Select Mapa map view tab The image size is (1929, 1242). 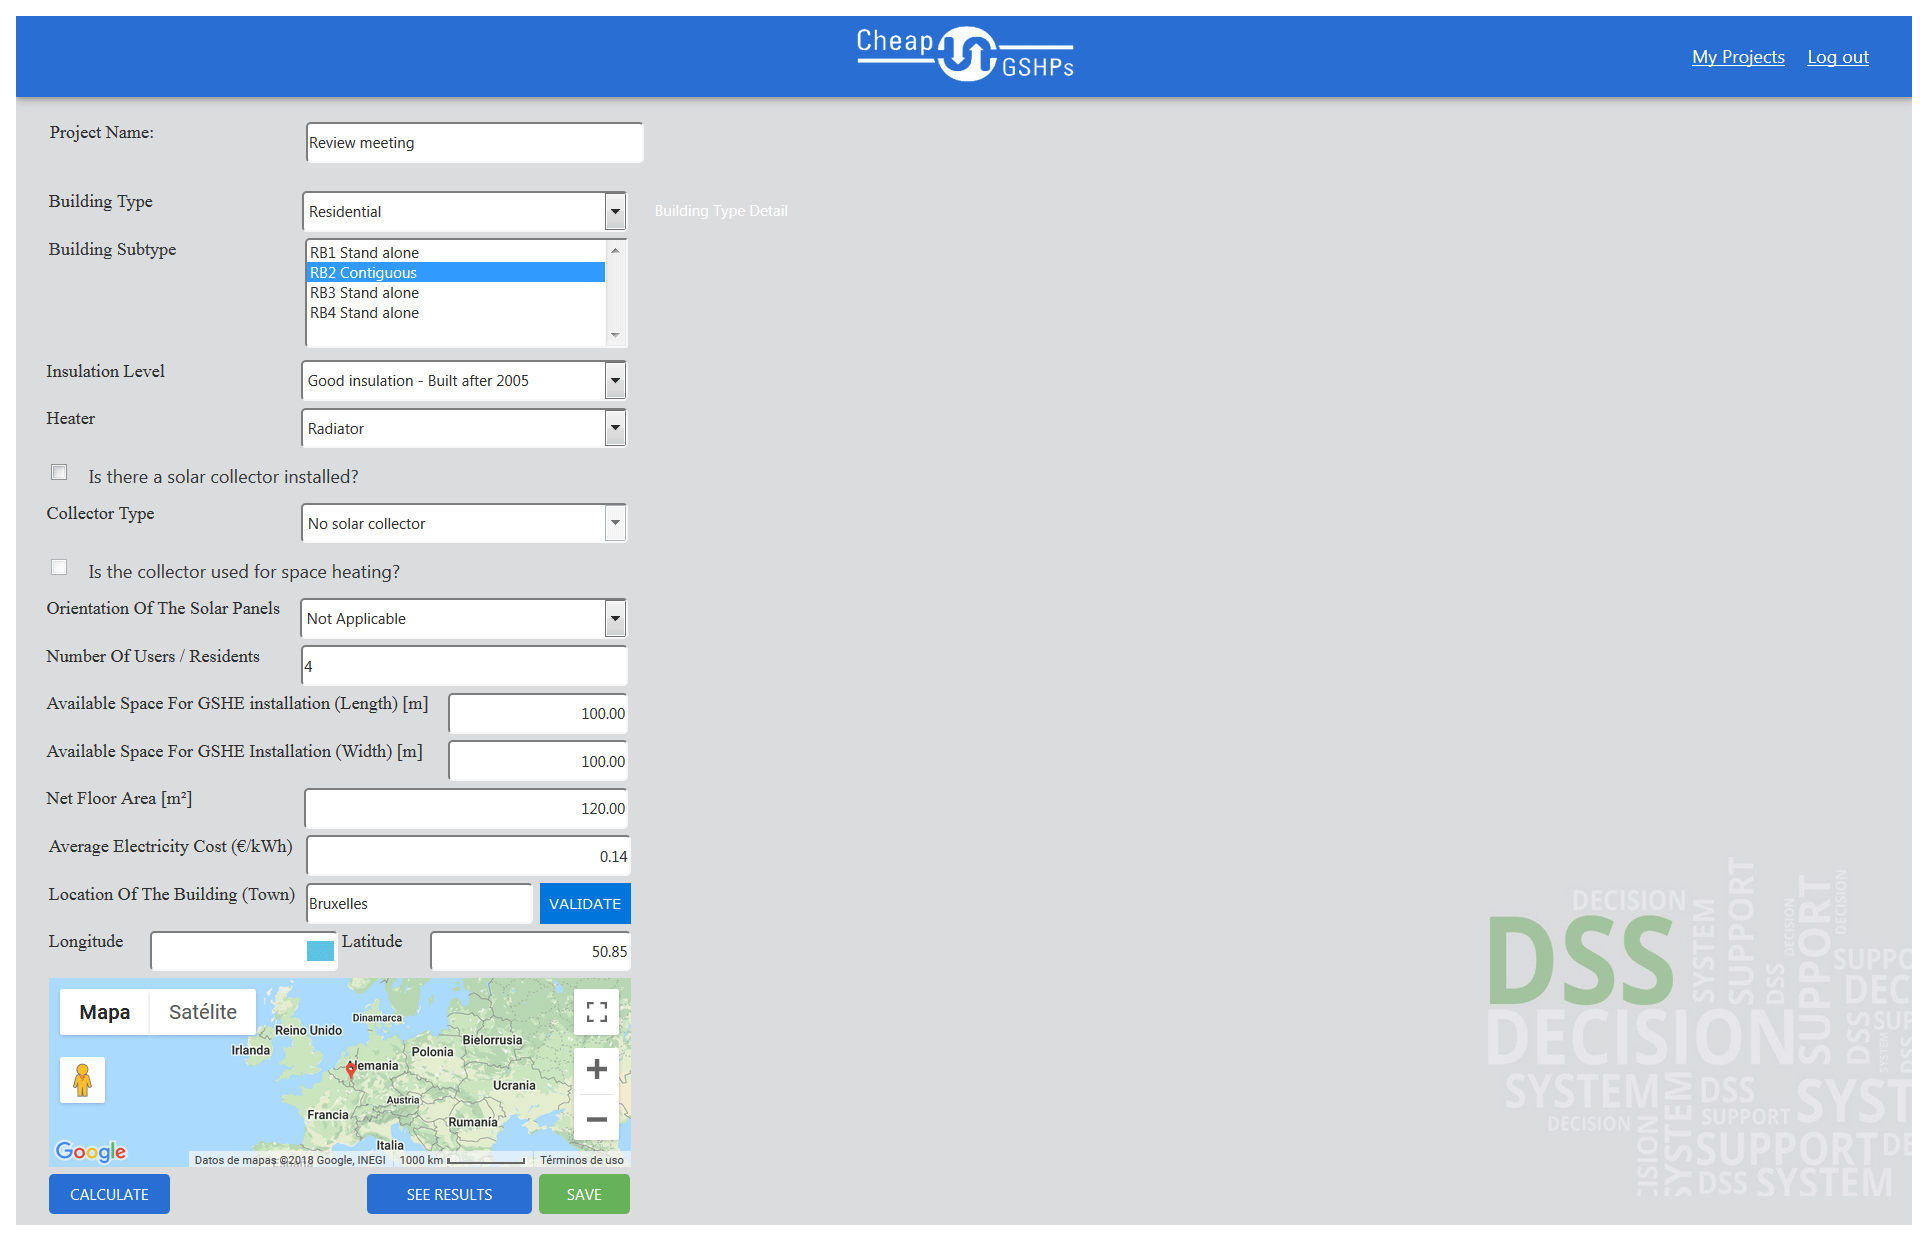[x=105, y=1012]
